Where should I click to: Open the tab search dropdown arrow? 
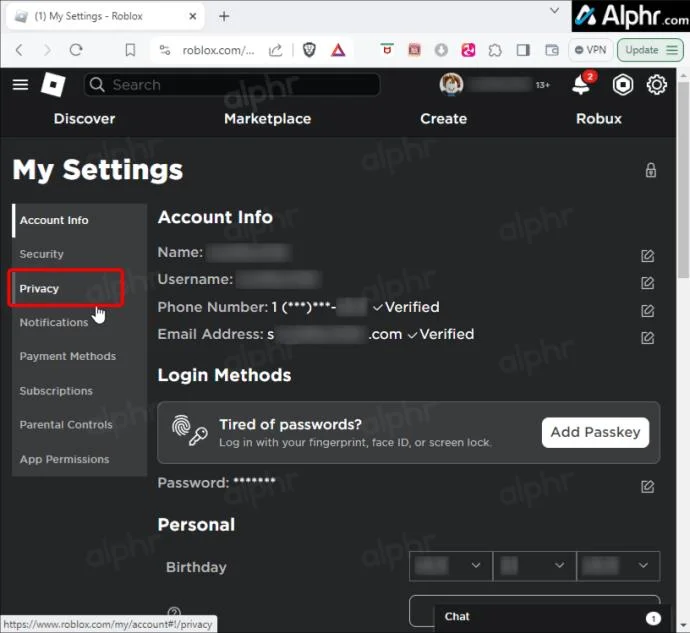[554, 10]
